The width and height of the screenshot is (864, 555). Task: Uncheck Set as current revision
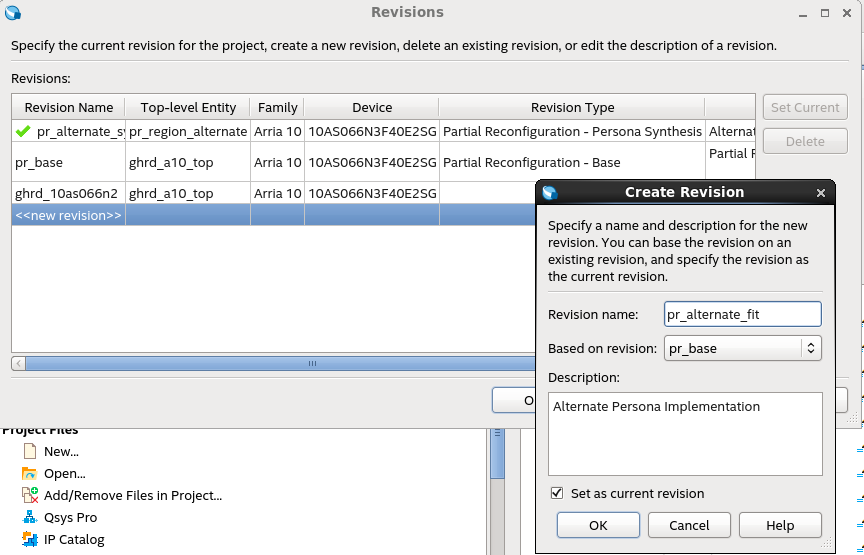coord(557,493)
